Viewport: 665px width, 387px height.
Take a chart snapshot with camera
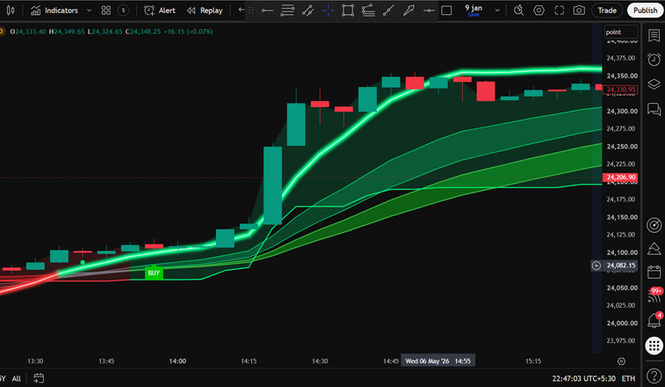pyautogui.click(x=579, y=11)
